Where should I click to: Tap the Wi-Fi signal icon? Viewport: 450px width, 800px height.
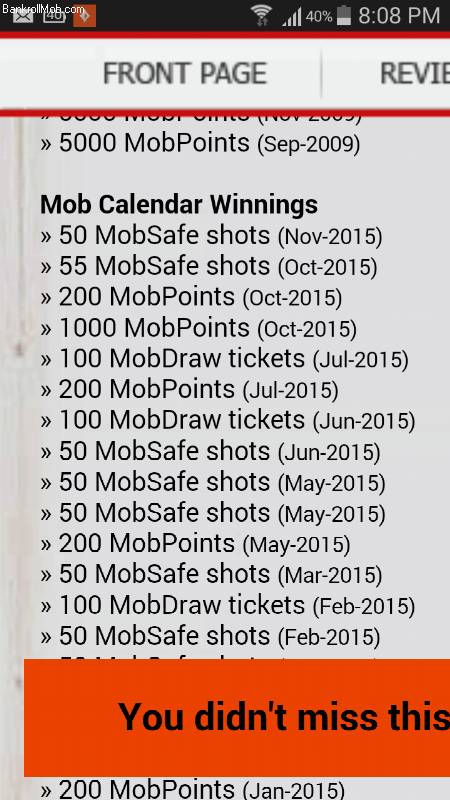262,16
